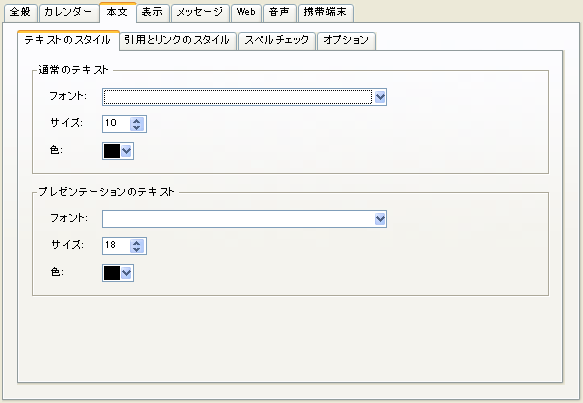Switch to the カレンダー tab
The image size is (583, 403).
pyautogui.click(x=68, y=12)
